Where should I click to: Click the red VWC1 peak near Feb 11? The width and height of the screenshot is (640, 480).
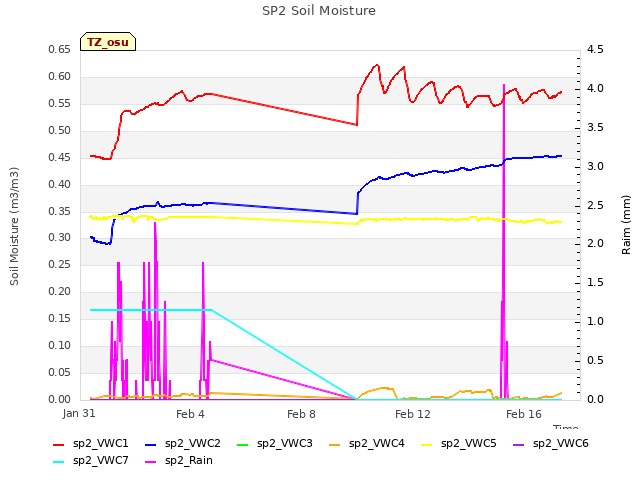point(377,65)
